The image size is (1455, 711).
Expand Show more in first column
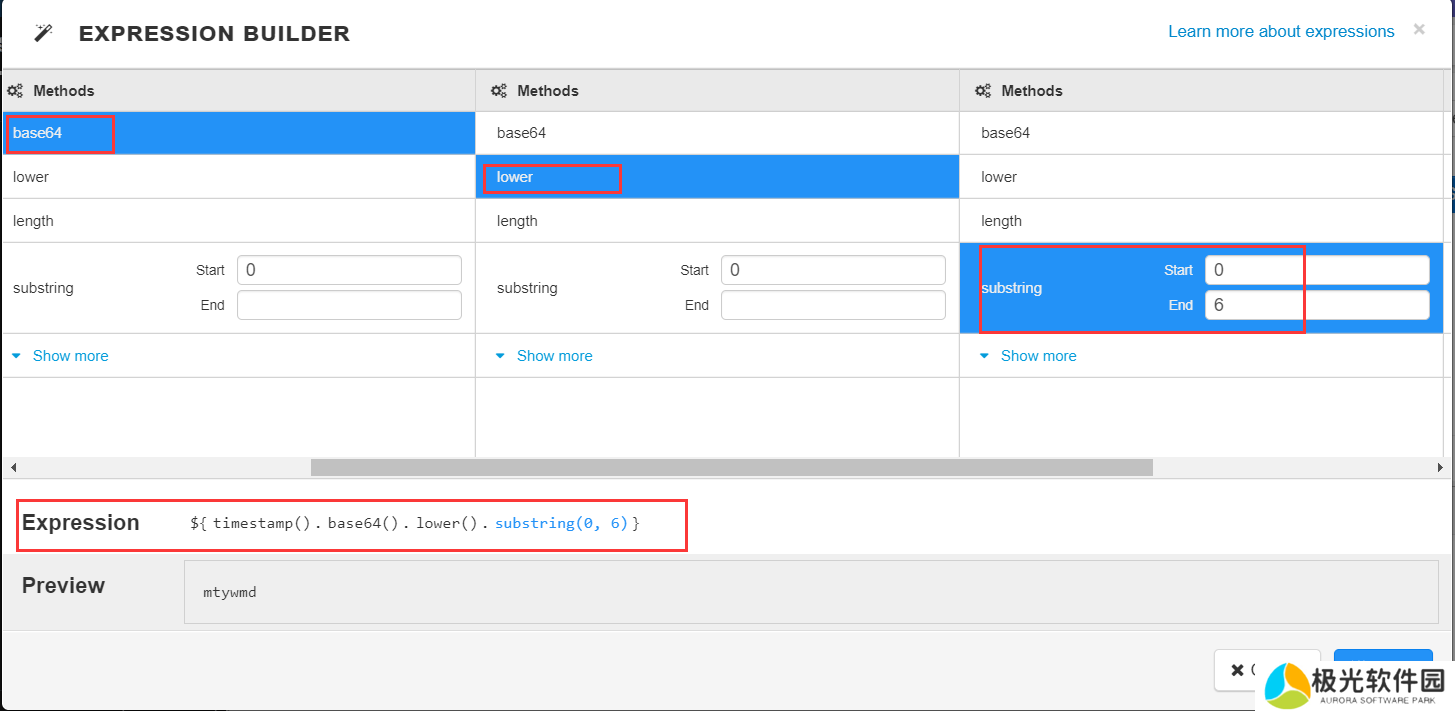(70, 356)
